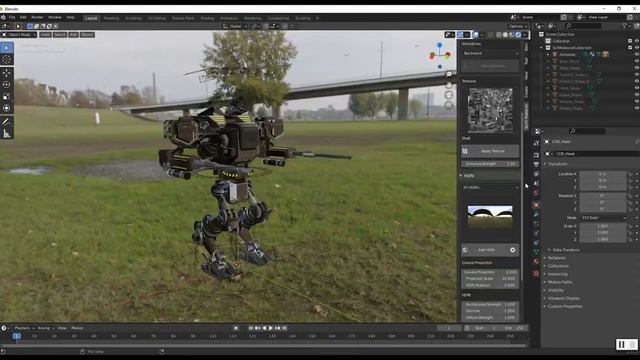
Task: Switch to the Shading workspace tab
Action: click(207, 18)
